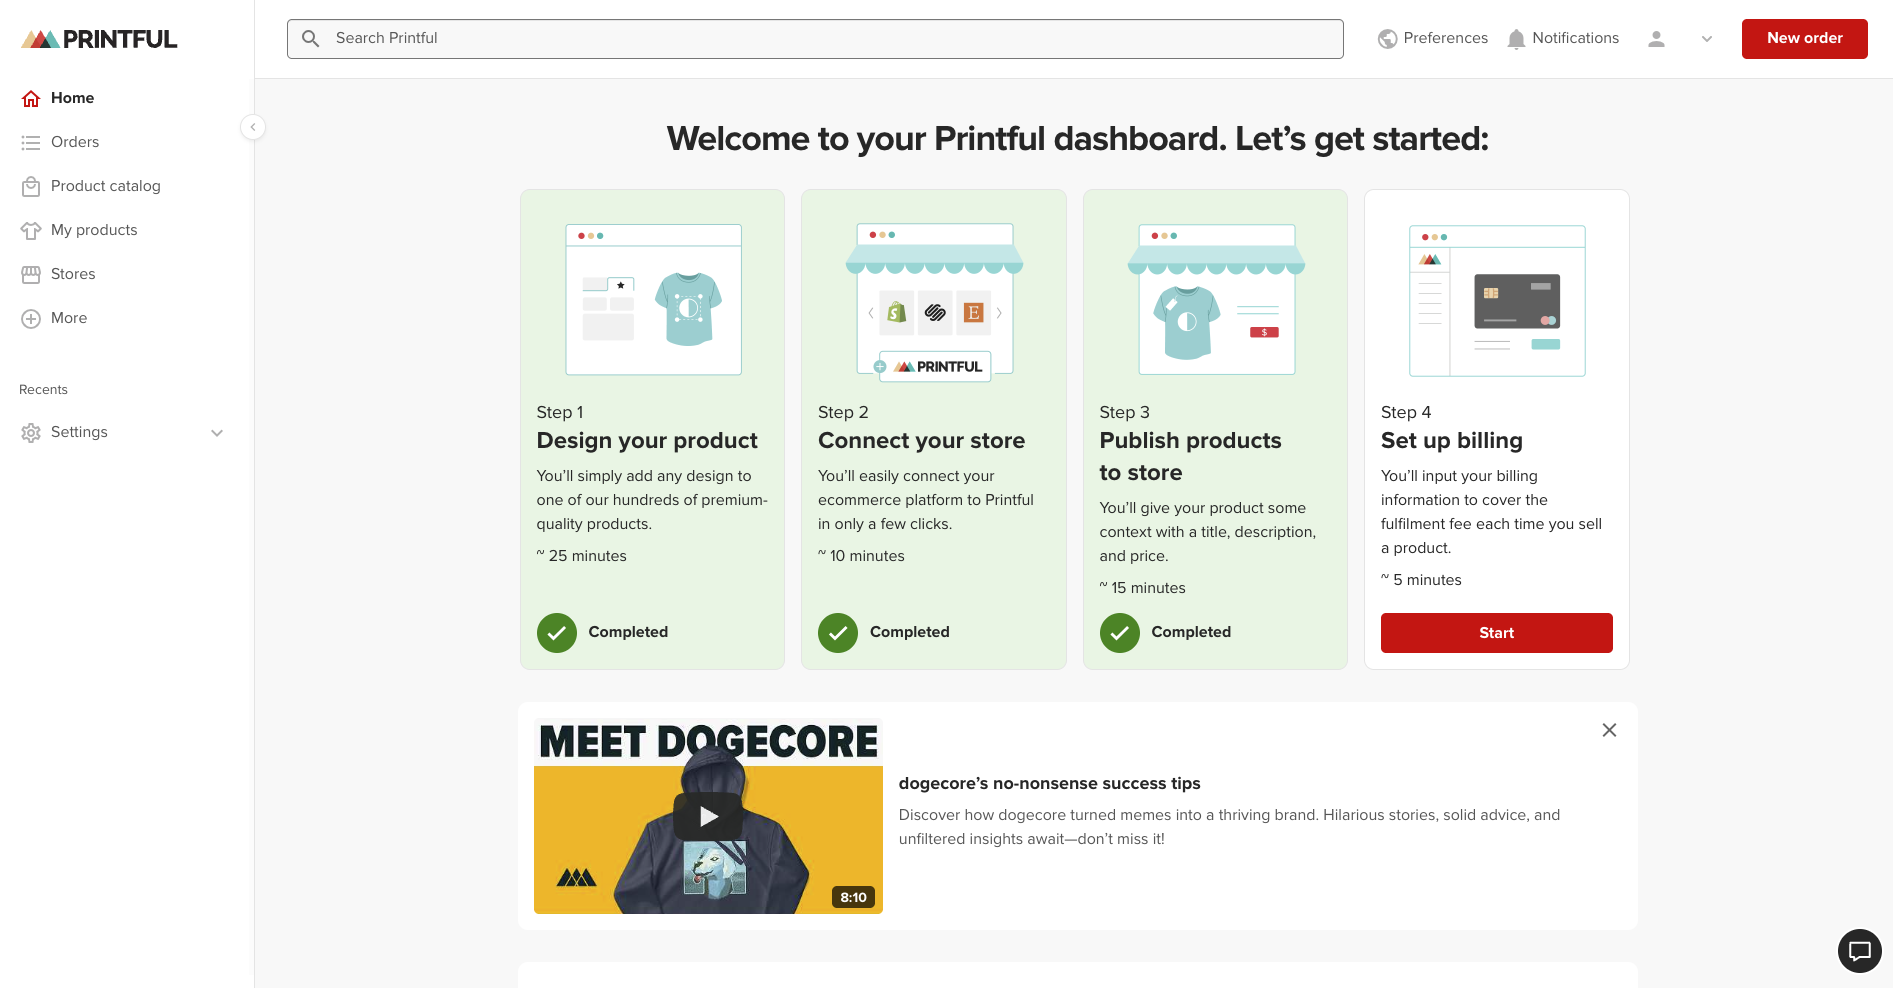Click the Home icon in the sidebar
Screen dimensions: 1893x988
30,97
